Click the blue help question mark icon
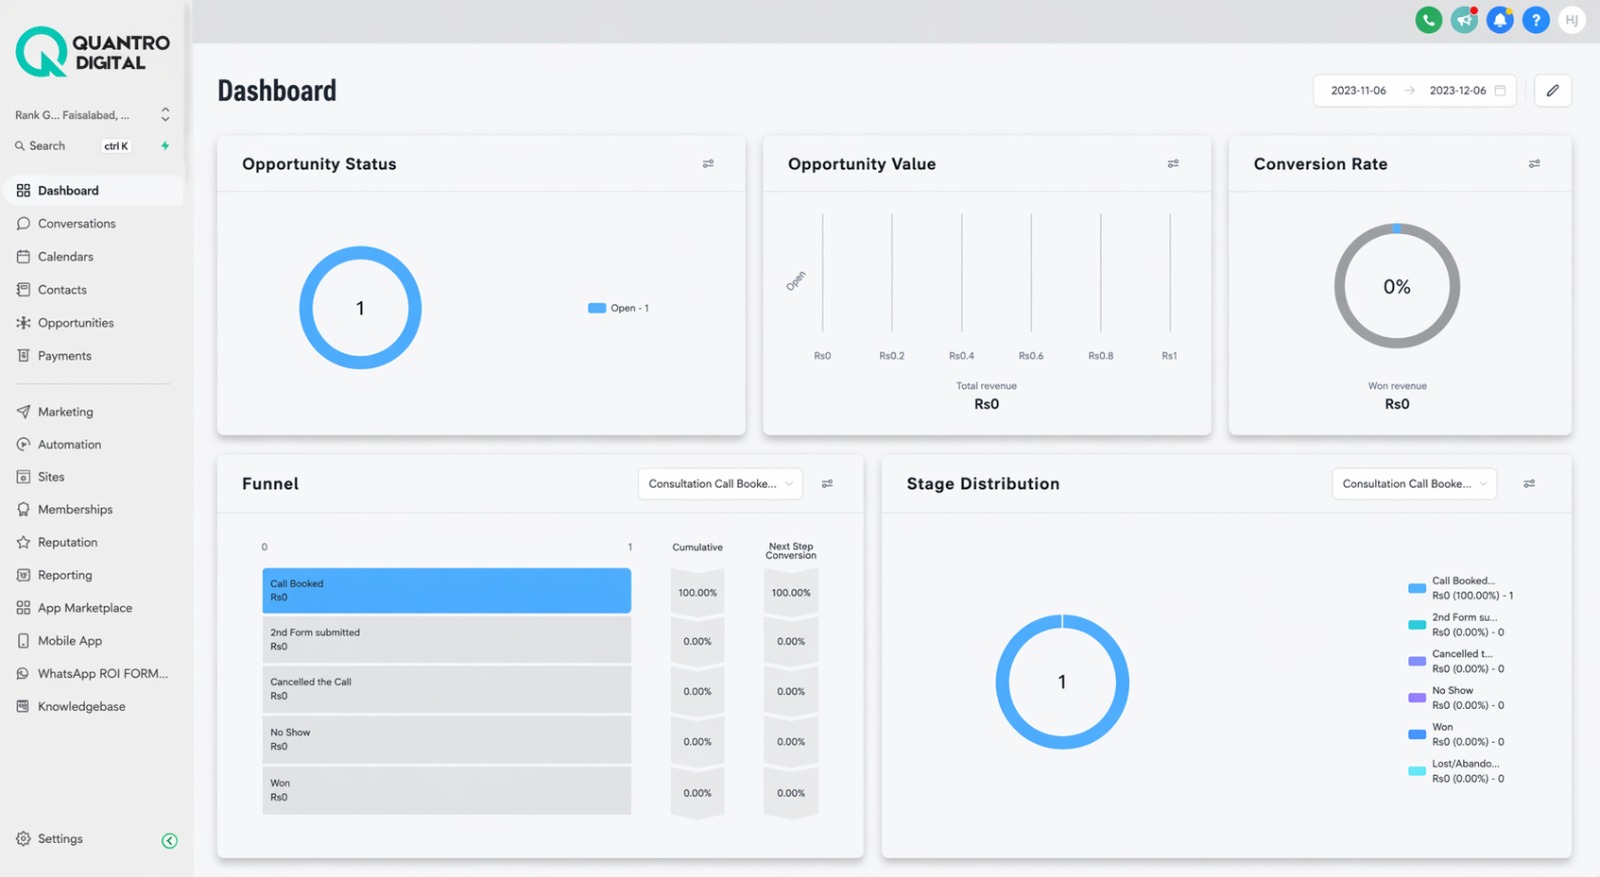 pyautogui.click(x=1536, y=20)
